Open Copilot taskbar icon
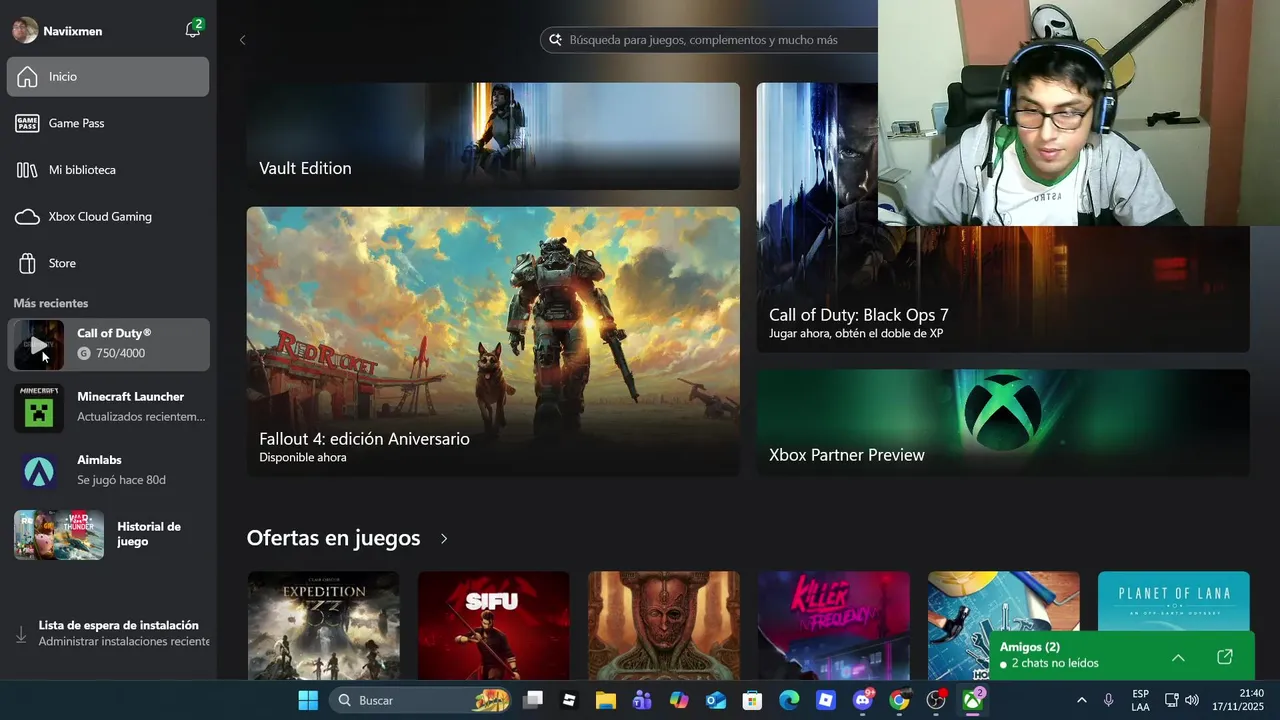 point(679,700)
